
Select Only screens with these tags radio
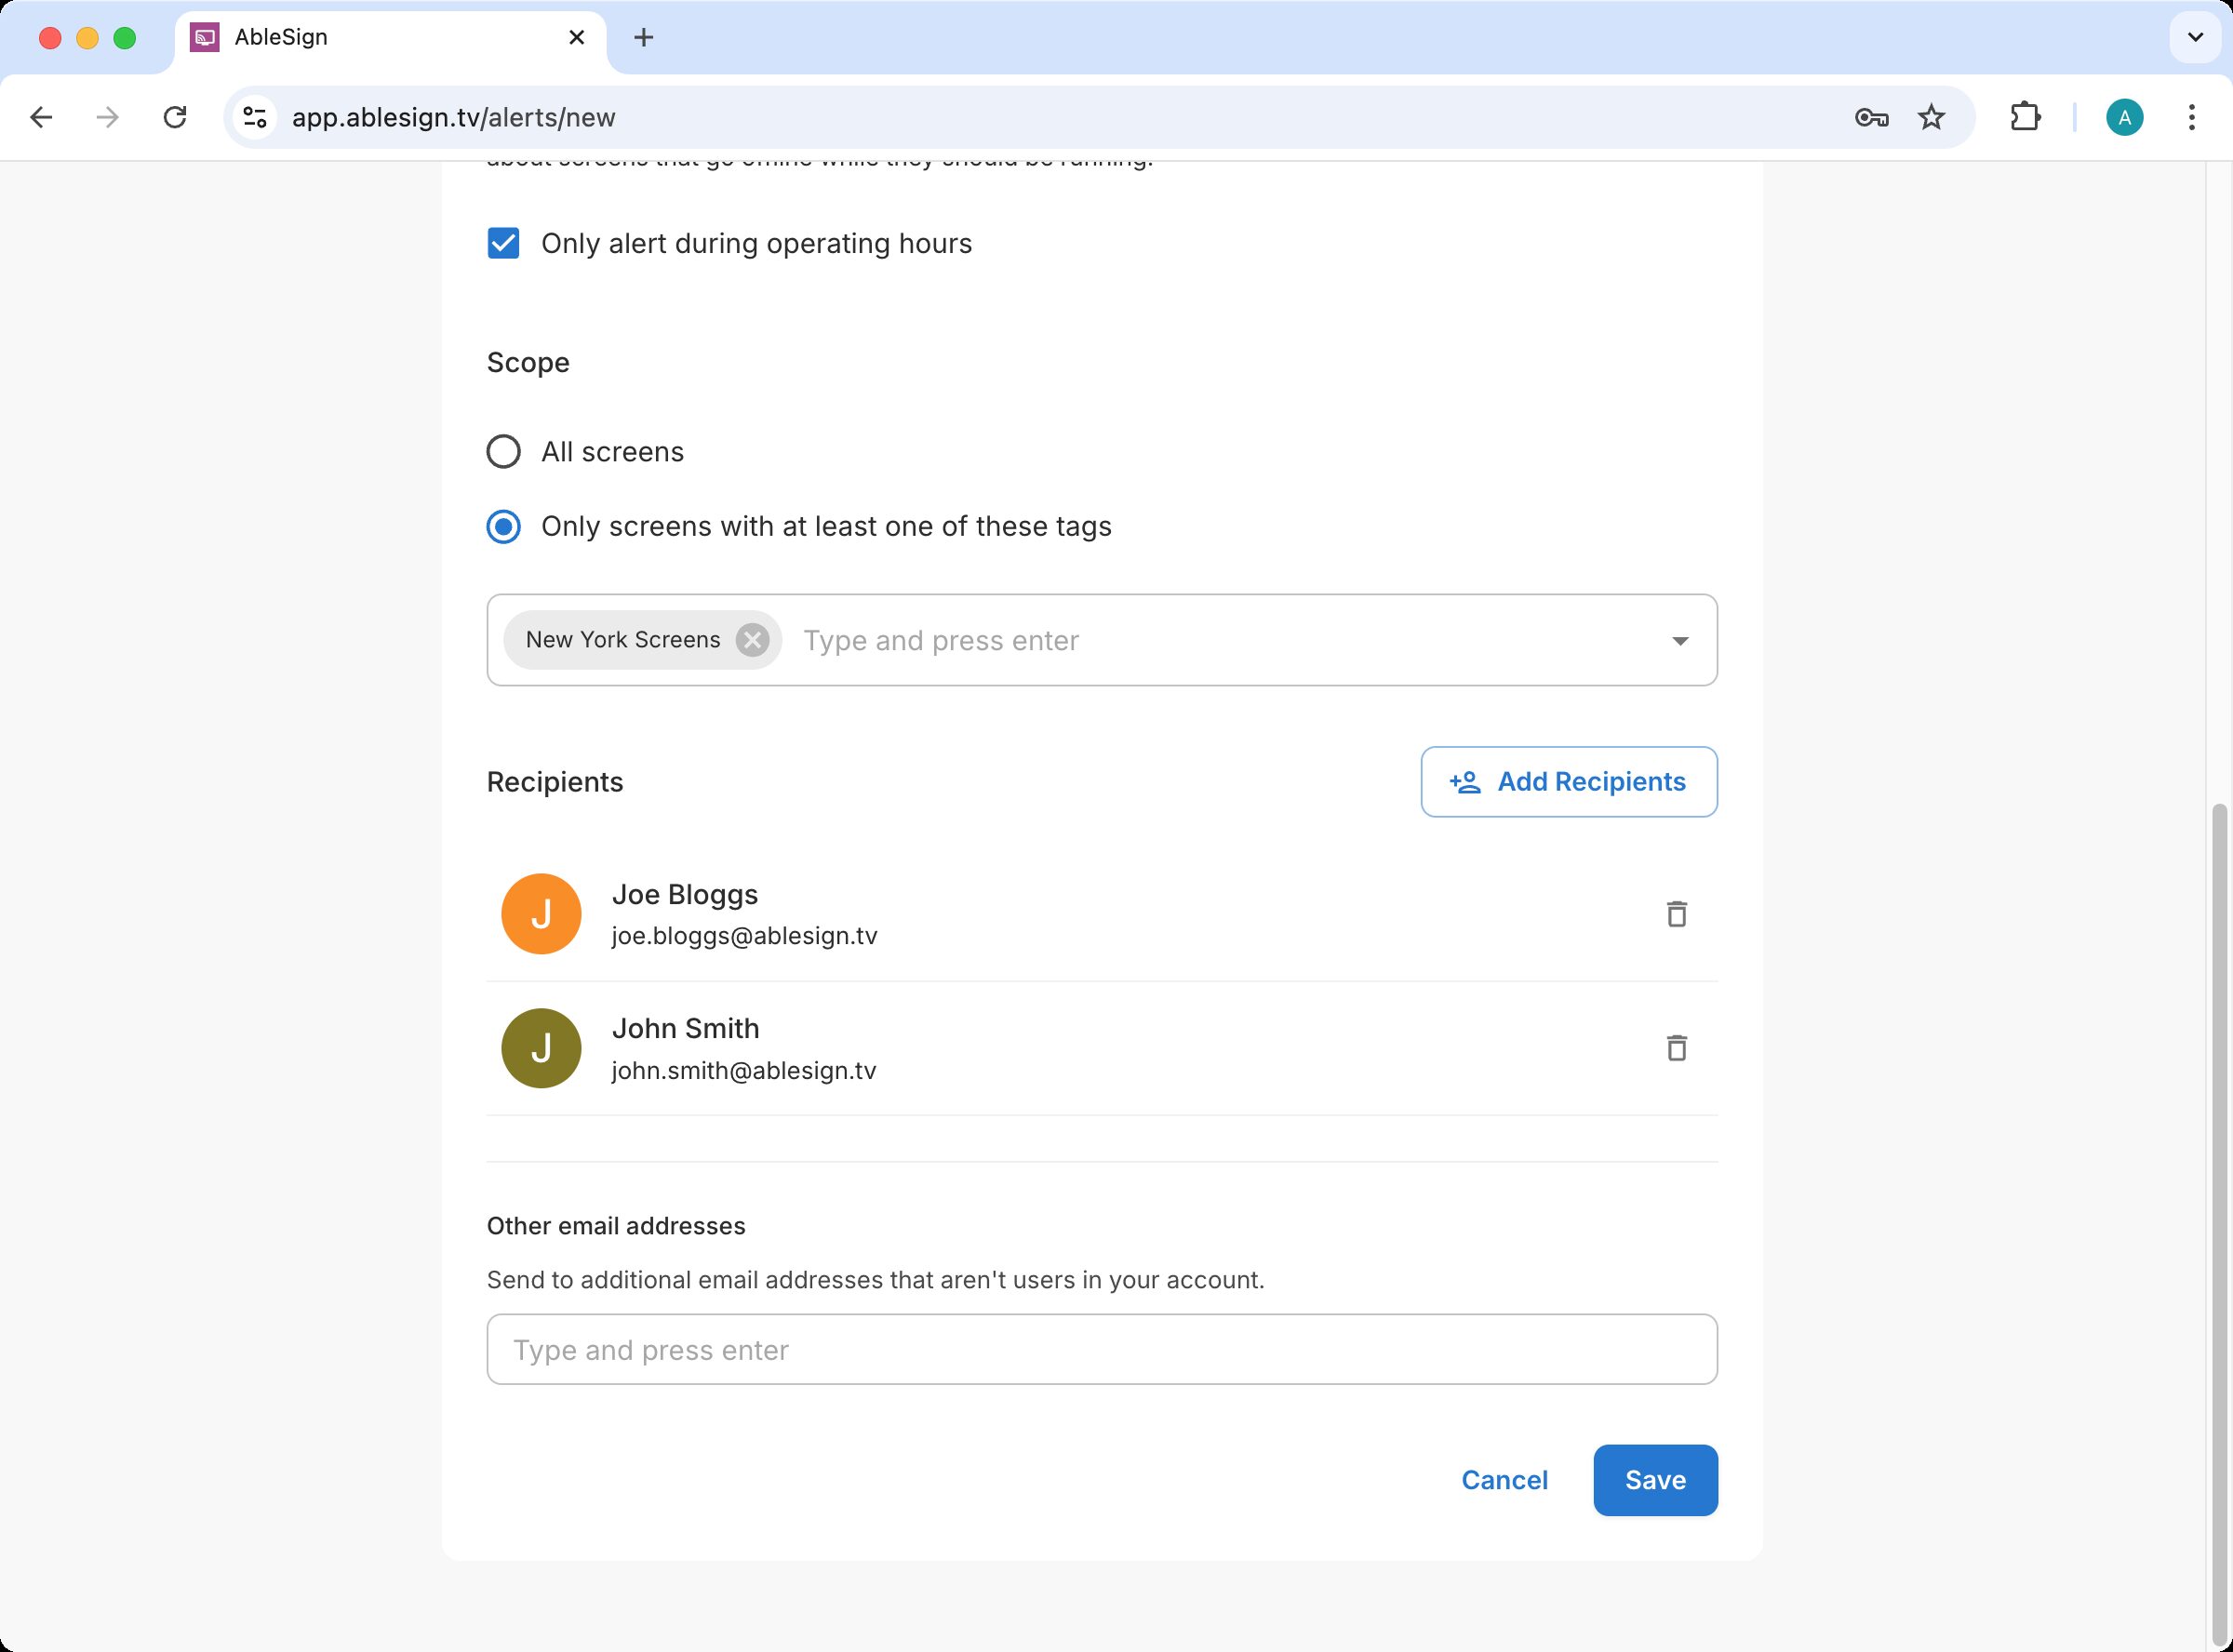coord(503,527)
